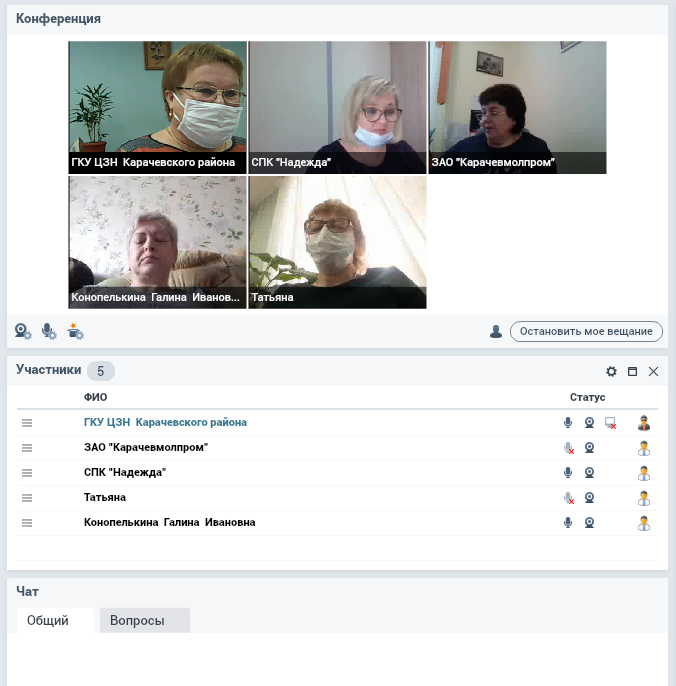676x686 pixels.
Task: Toggle webcam of СПК "Надежда"
Action: pos(589,473)
